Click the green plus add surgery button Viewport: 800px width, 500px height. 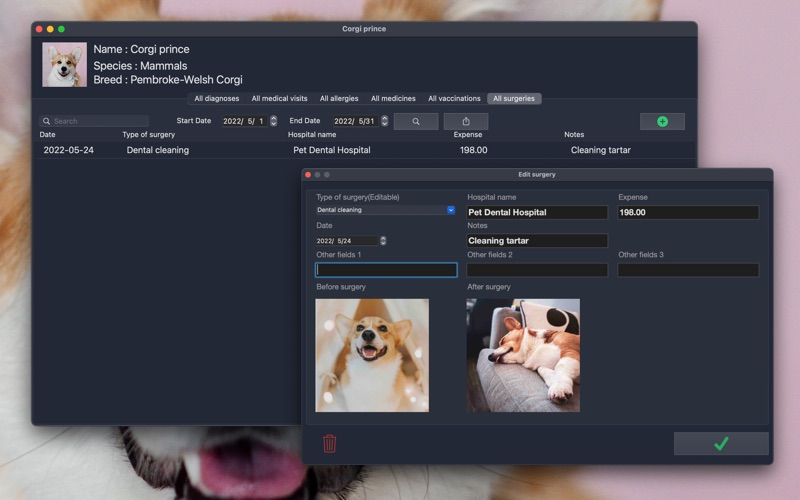[x=662, y=121]
